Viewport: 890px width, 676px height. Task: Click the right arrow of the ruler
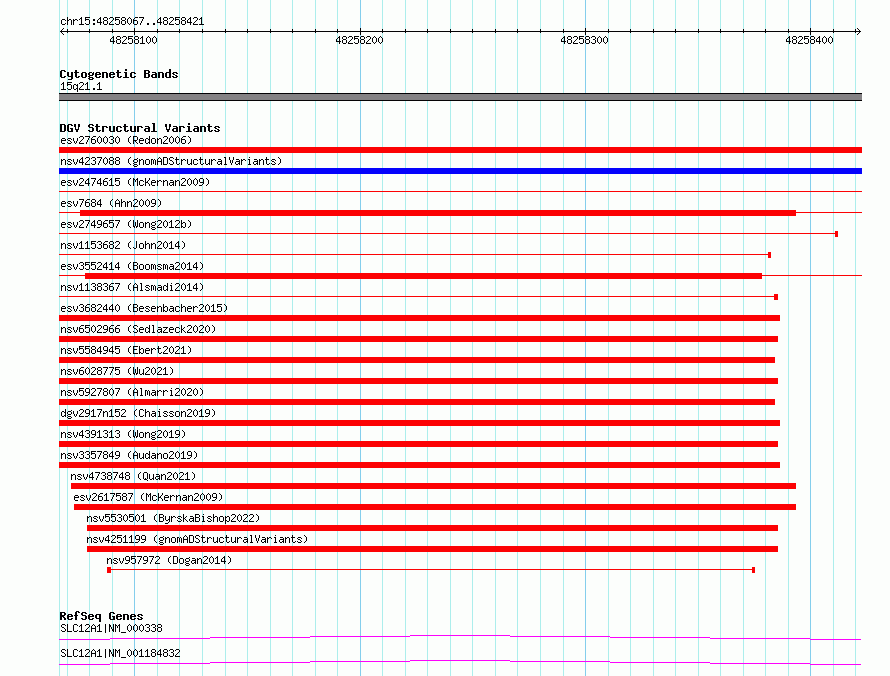858,31
